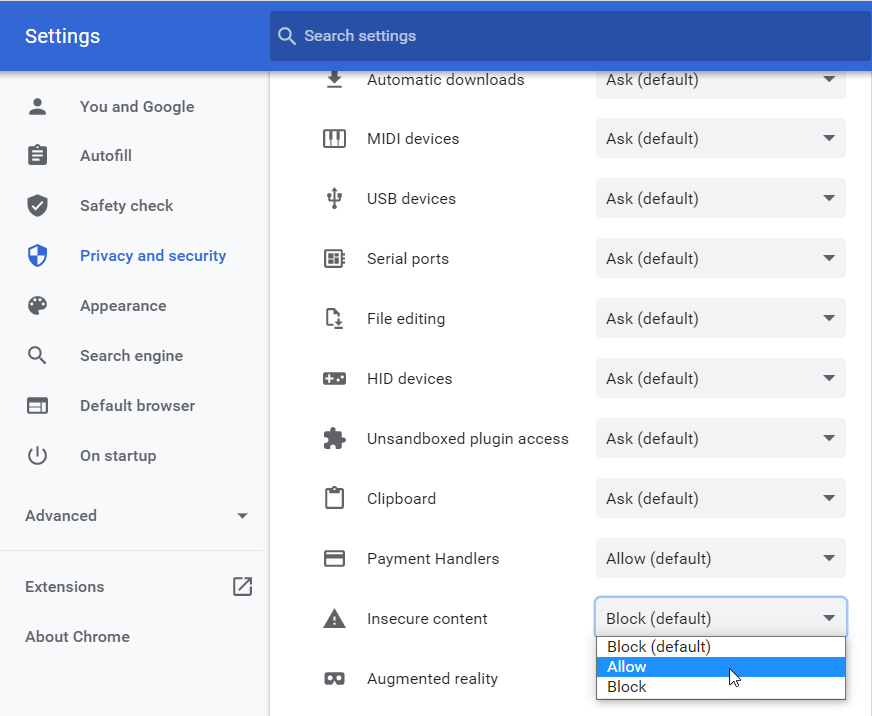Click the You and Google person icon
This screenshot has width=872, height=716.
tap(37, 106)
